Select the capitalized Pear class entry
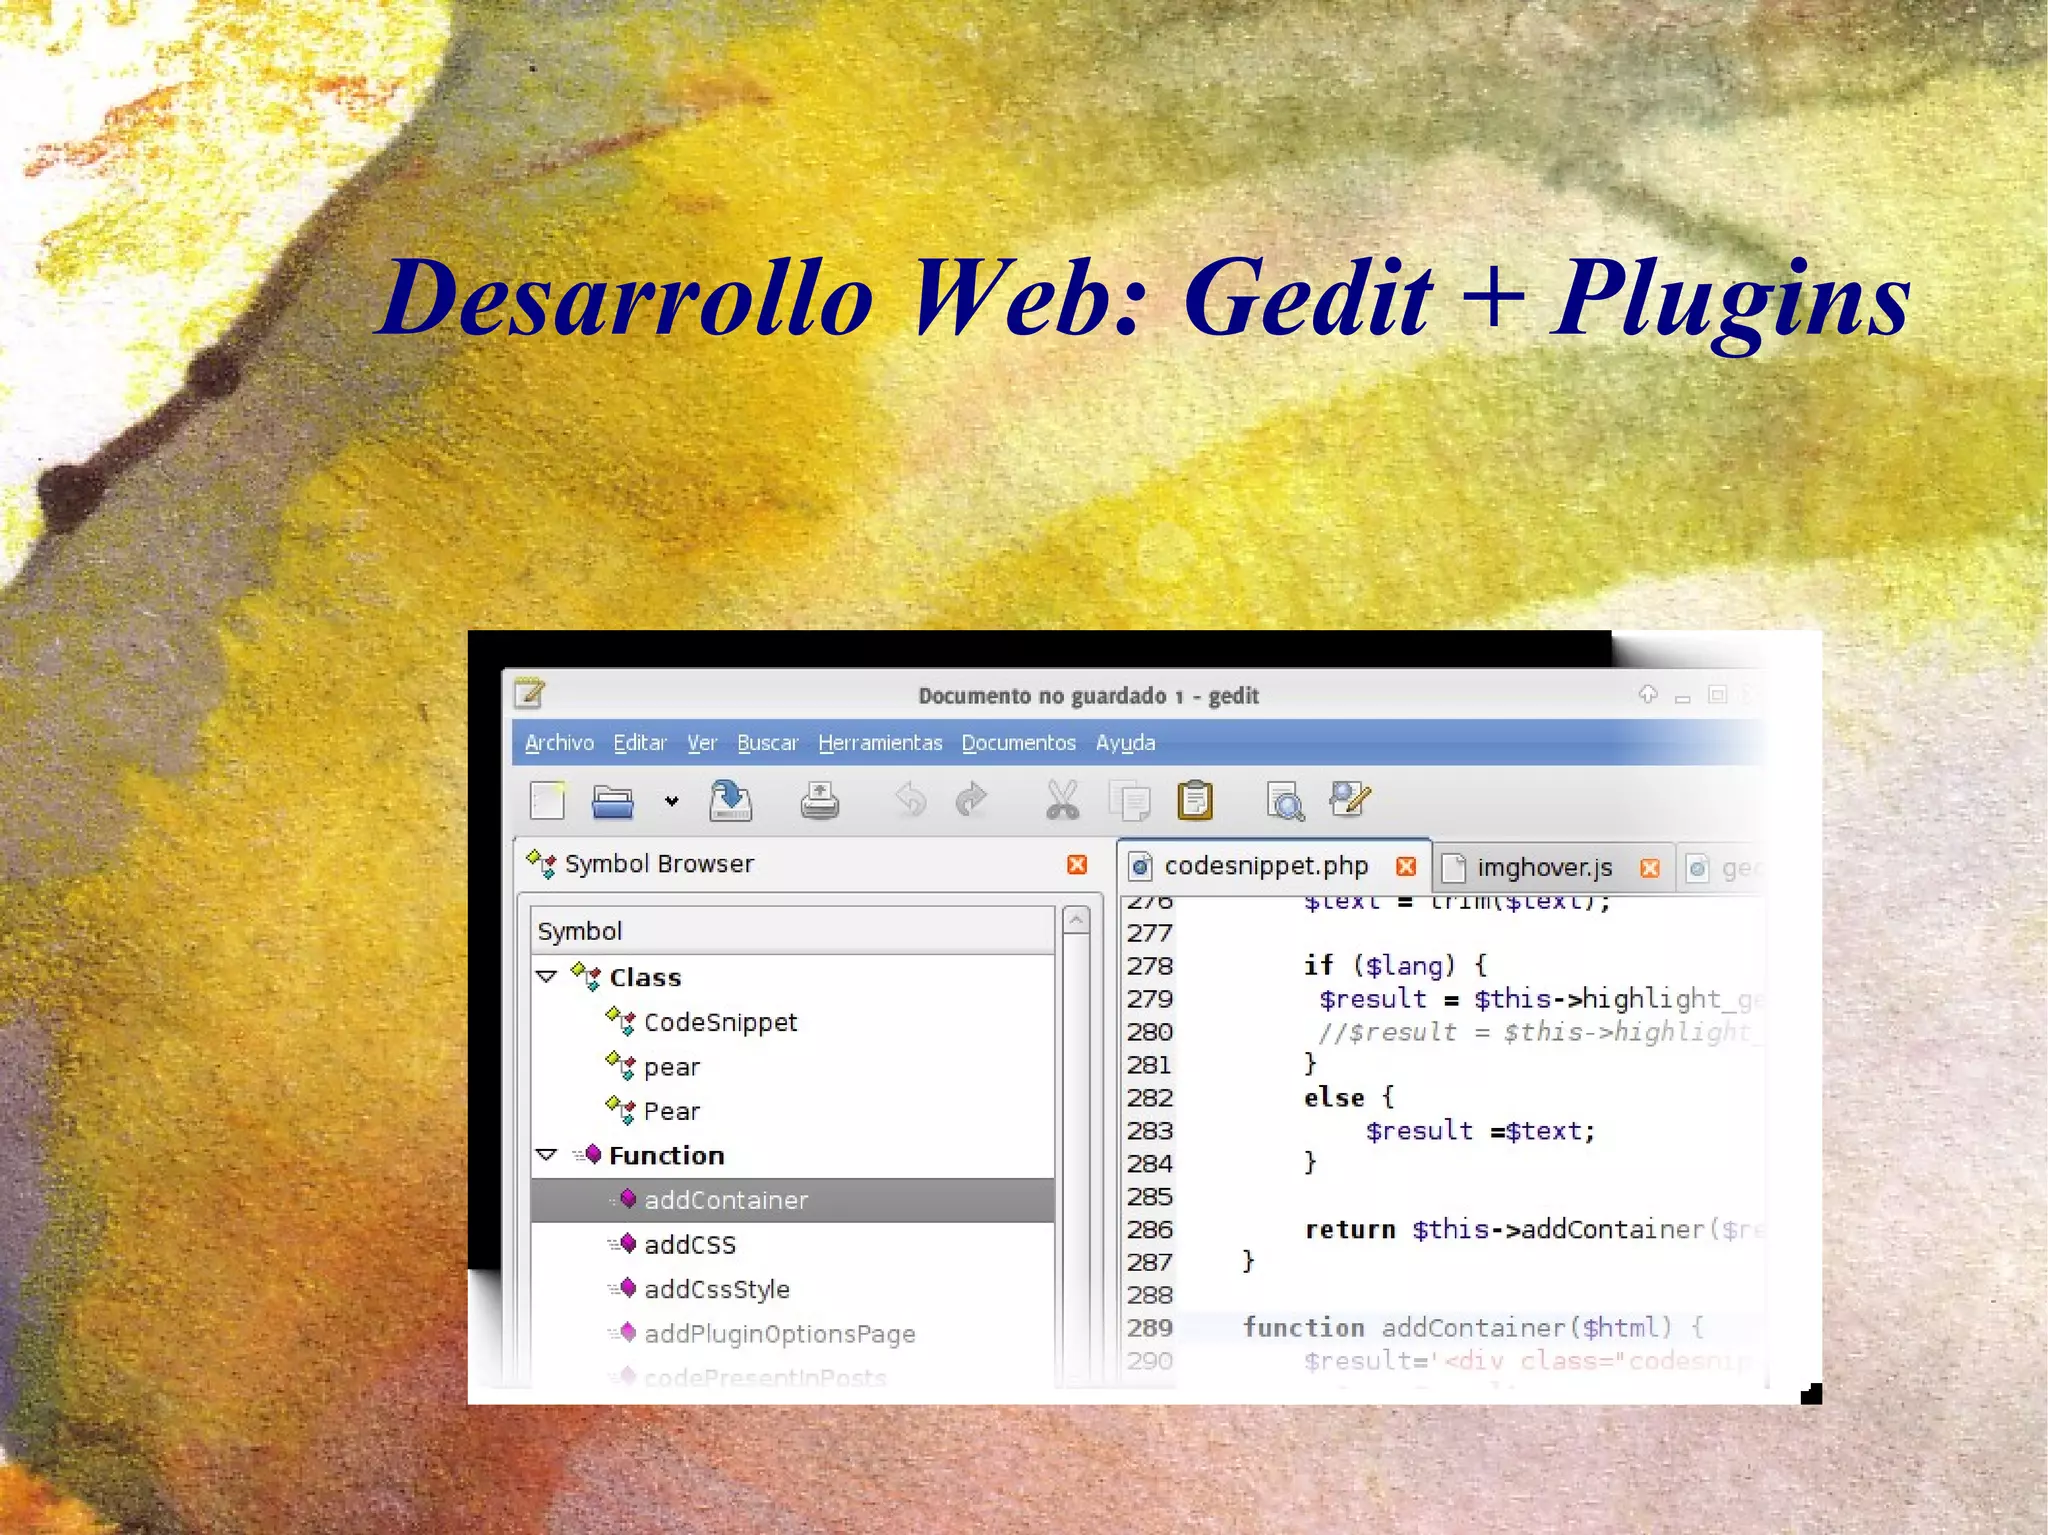 792,1111
